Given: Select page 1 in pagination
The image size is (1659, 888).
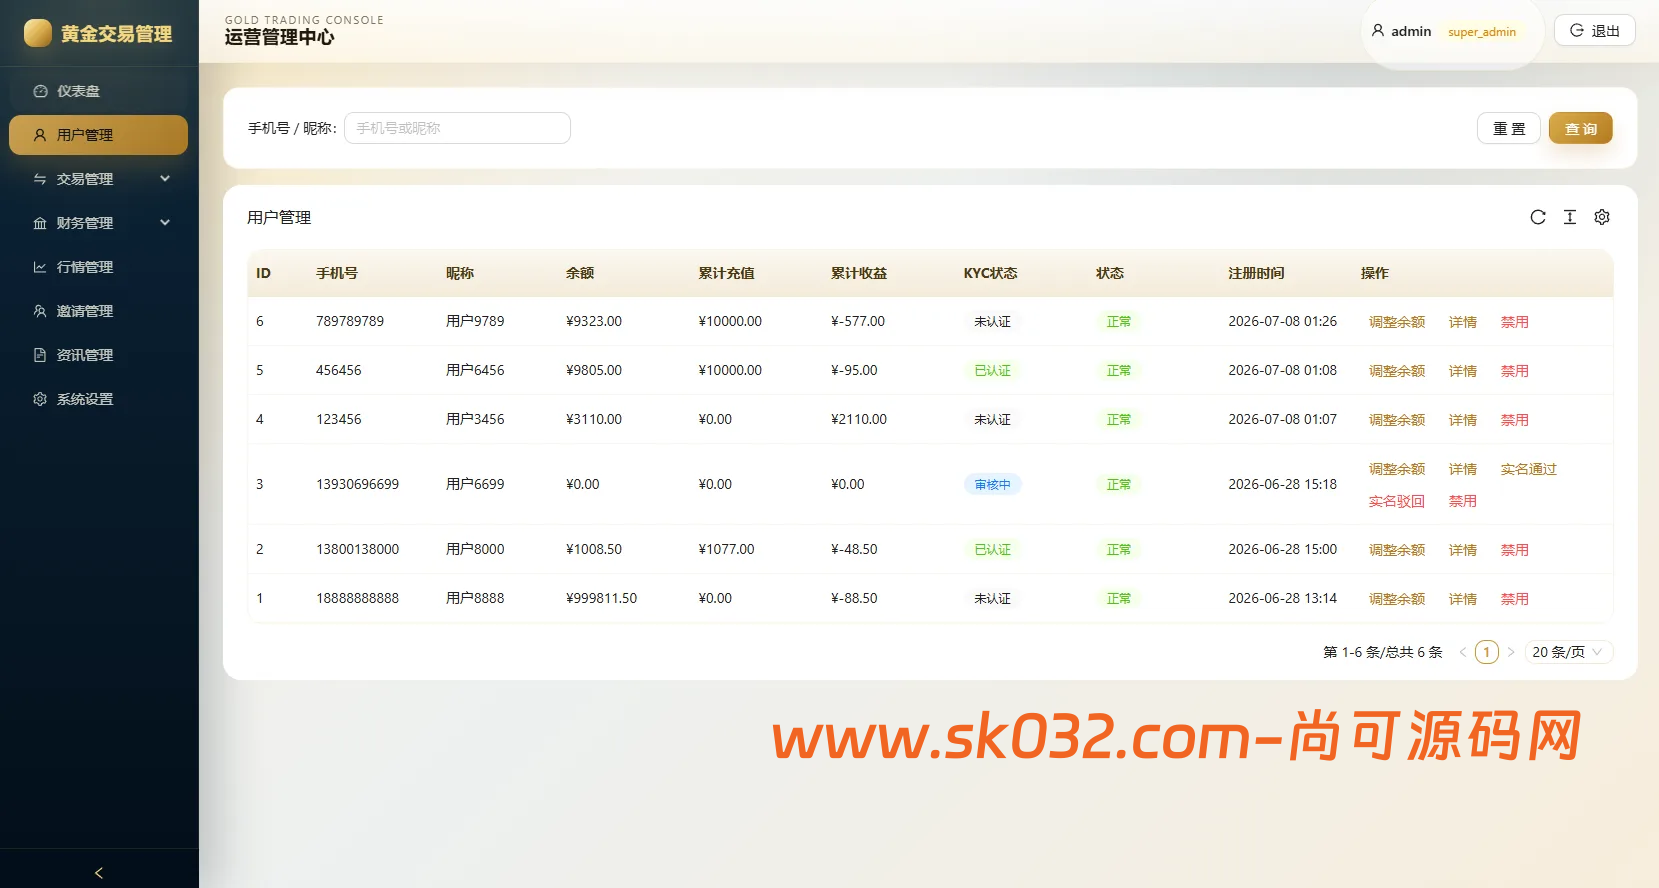Looking at the screenshot, I should tap(1487, 652).
